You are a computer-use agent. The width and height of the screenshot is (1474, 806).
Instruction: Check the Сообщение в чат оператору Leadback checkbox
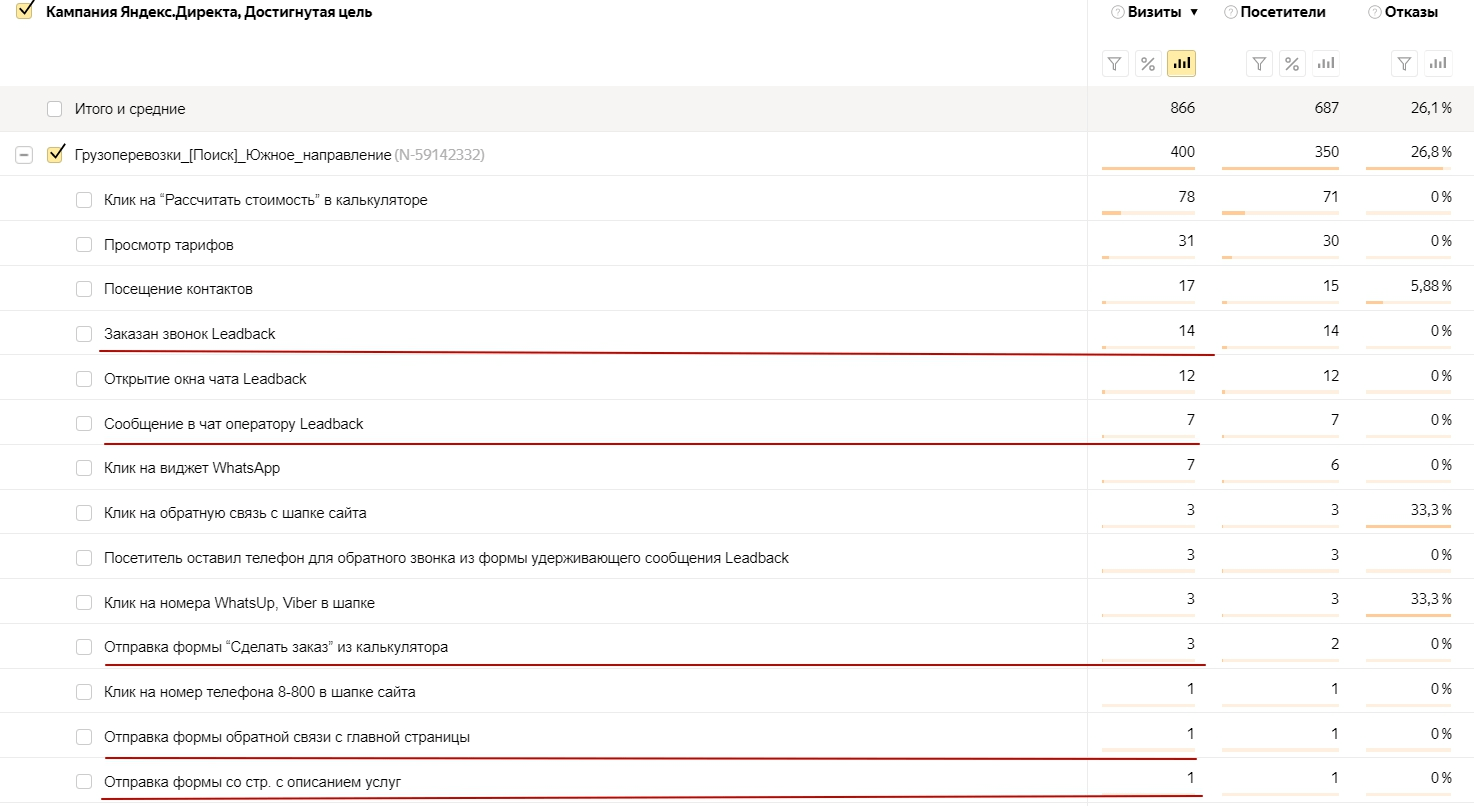(84, 424)
